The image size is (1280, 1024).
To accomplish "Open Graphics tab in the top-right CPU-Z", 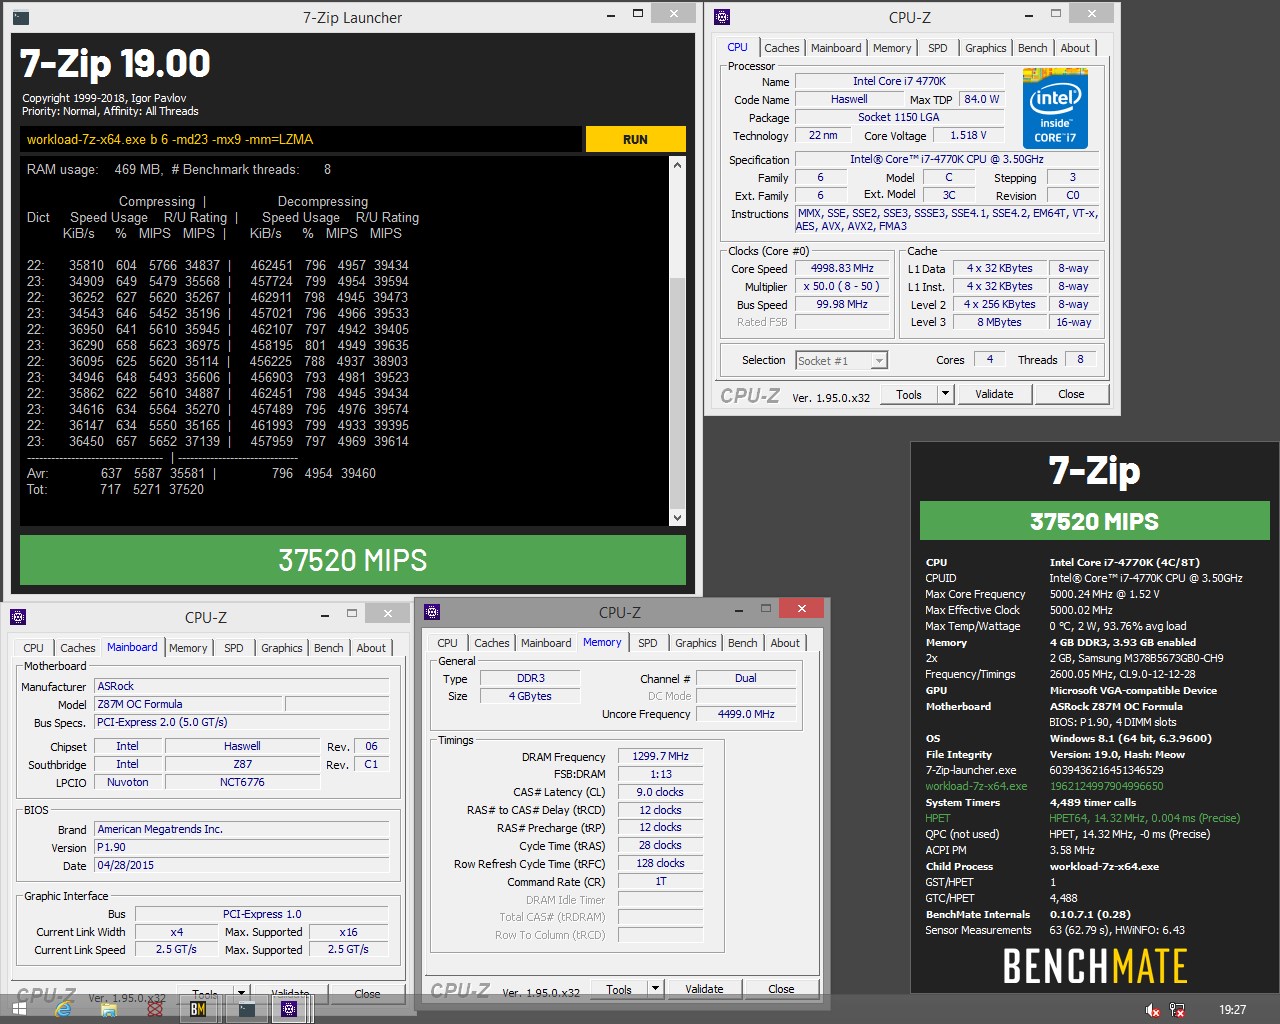I will click(985, 48).
